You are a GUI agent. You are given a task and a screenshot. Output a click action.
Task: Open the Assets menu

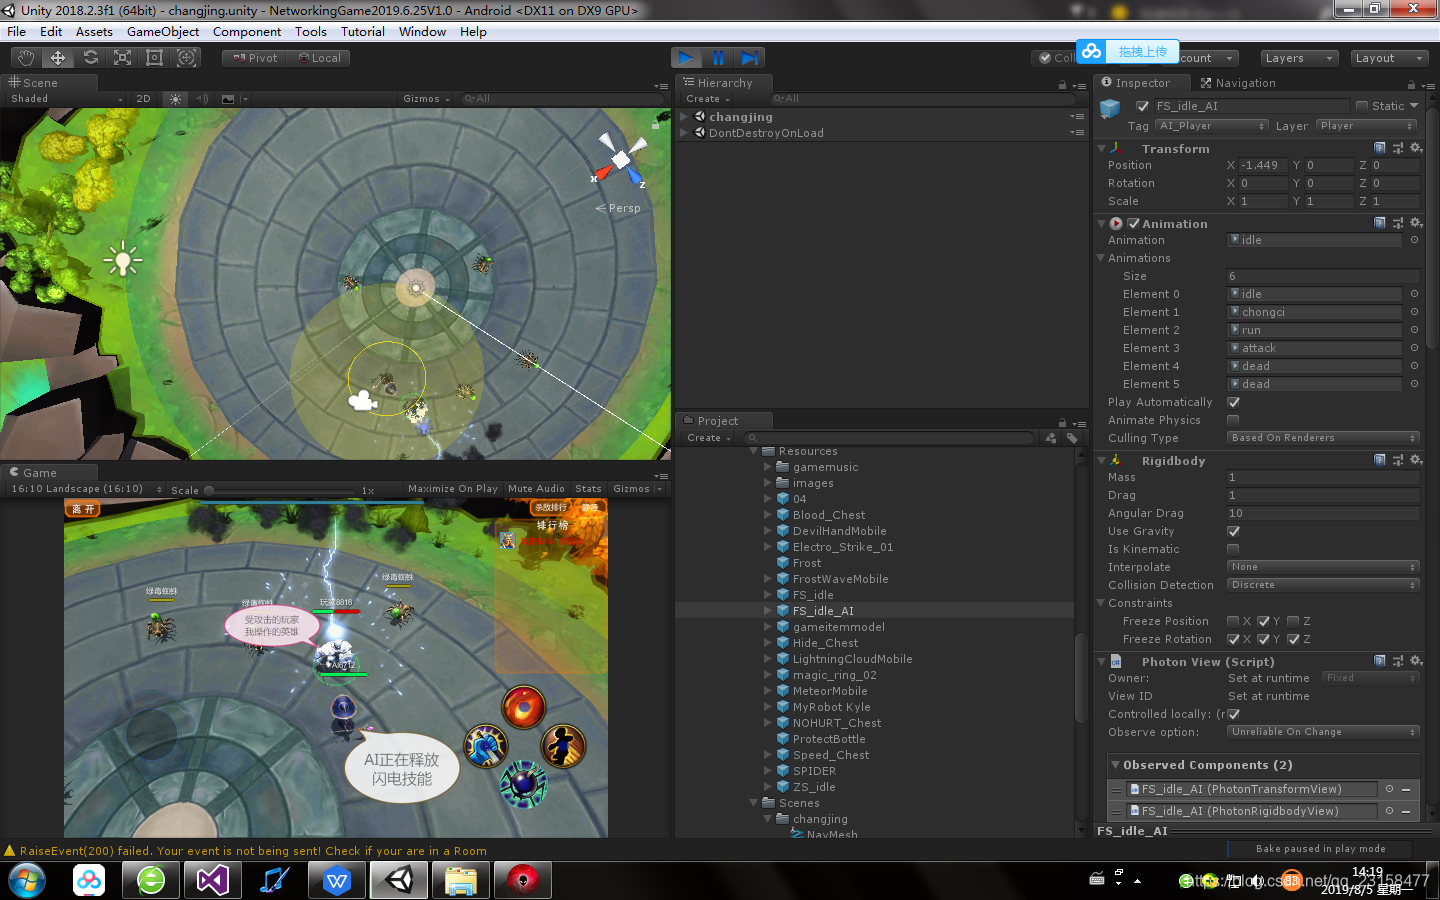tap(94, 32)
